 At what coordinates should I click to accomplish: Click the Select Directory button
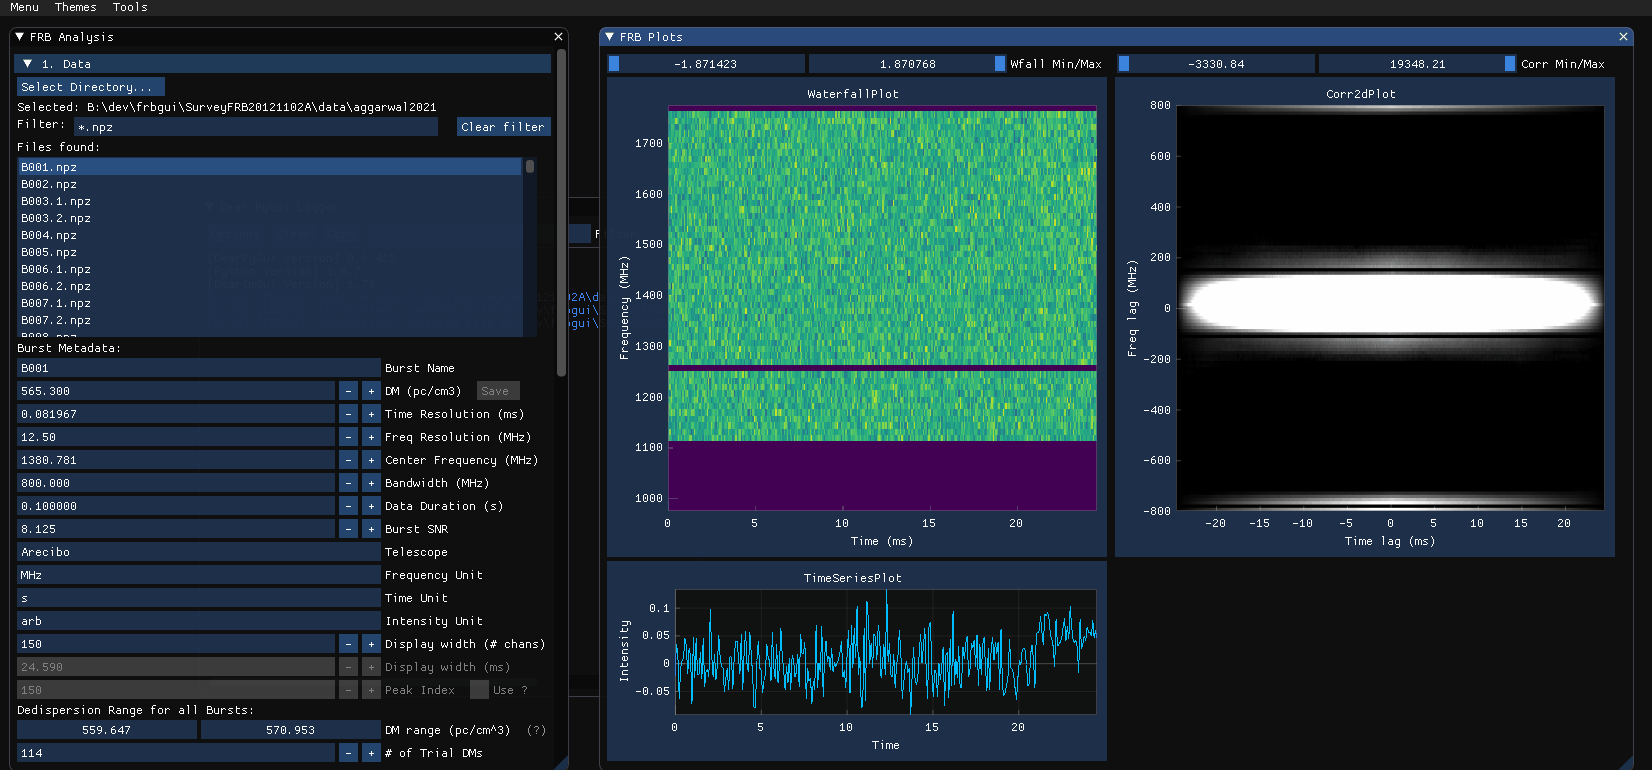(x=90, y=87)
